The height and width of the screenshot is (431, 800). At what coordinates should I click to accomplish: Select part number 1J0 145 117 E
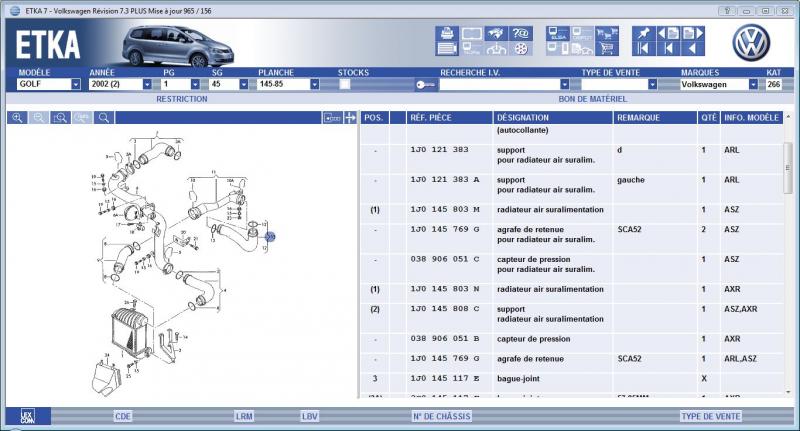445,378
